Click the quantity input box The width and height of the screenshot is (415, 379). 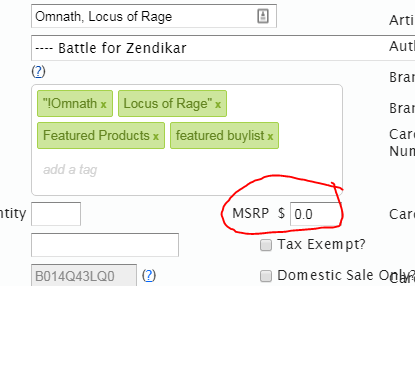click(56, 214)
